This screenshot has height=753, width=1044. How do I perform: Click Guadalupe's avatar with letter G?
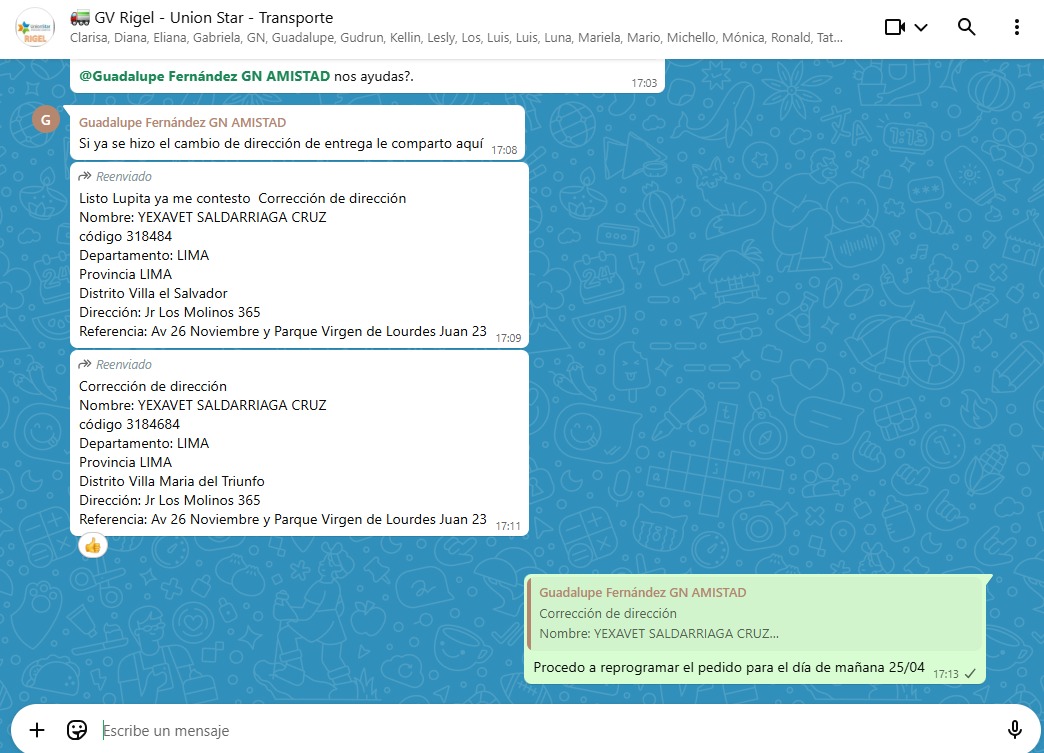click(x=45, y=119)
